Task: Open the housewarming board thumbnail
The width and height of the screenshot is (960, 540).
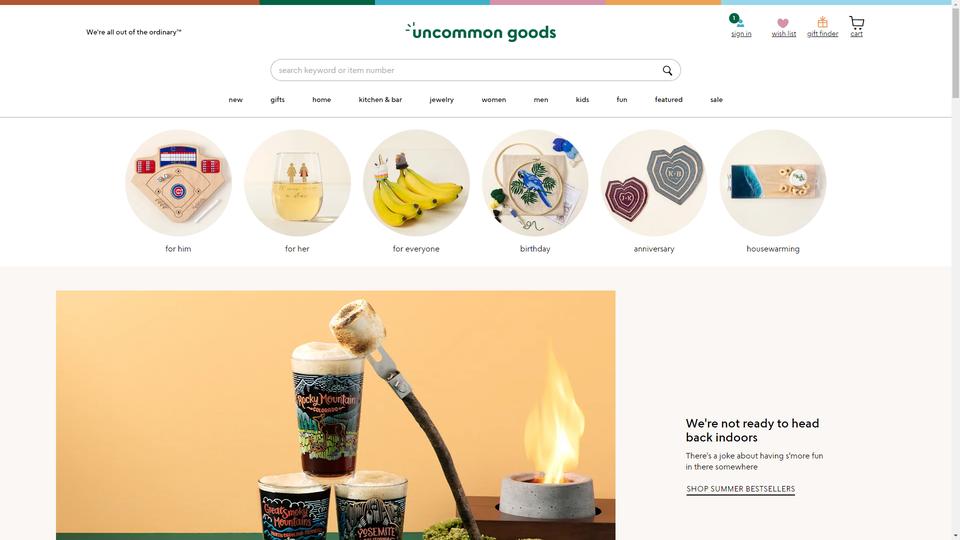Action: (x=773, y=182)
